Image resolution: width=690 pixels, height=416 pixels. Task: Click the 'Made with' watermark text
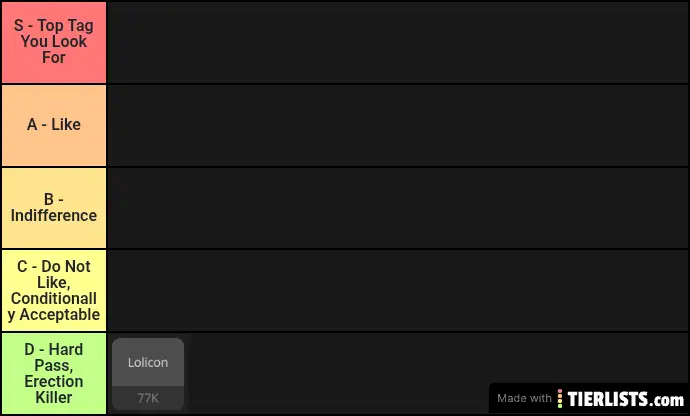524,398
